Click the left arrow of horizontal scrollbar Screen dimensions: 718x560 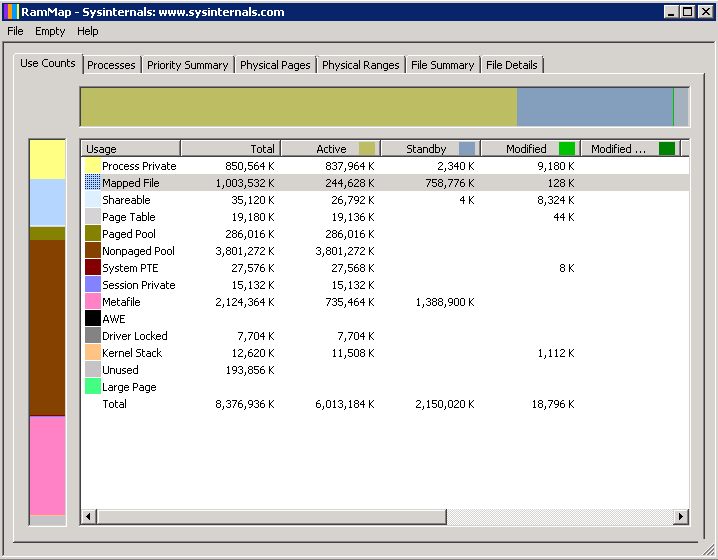89,517
